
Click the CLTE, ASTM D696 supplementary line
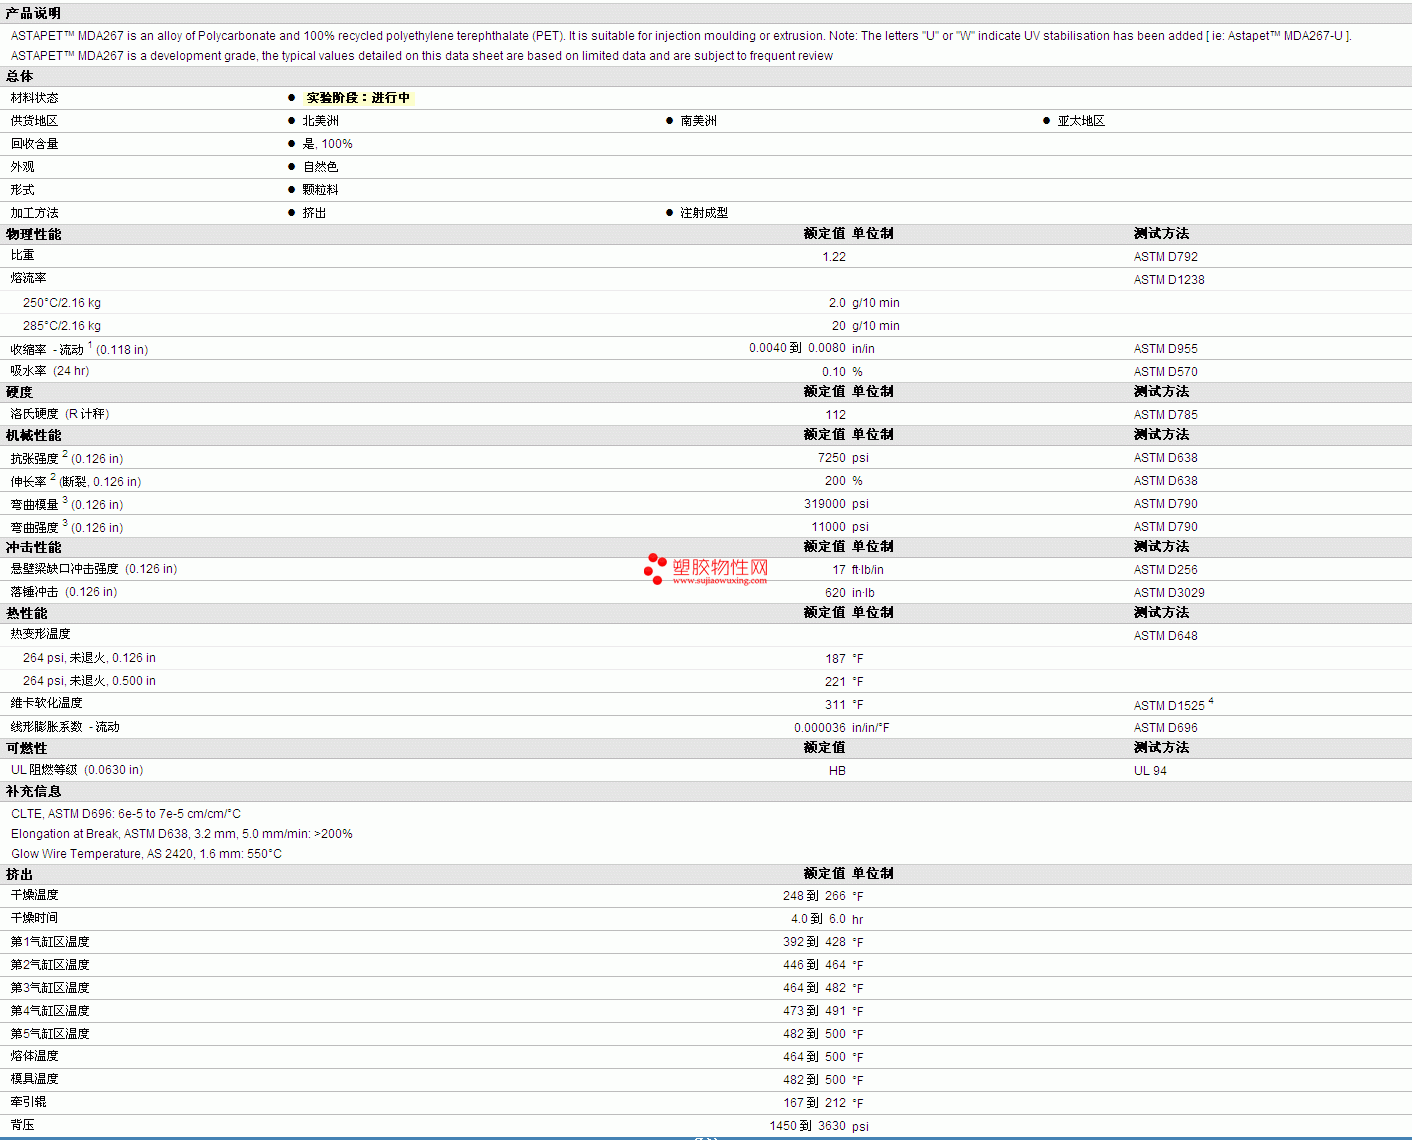click(126, 814)
